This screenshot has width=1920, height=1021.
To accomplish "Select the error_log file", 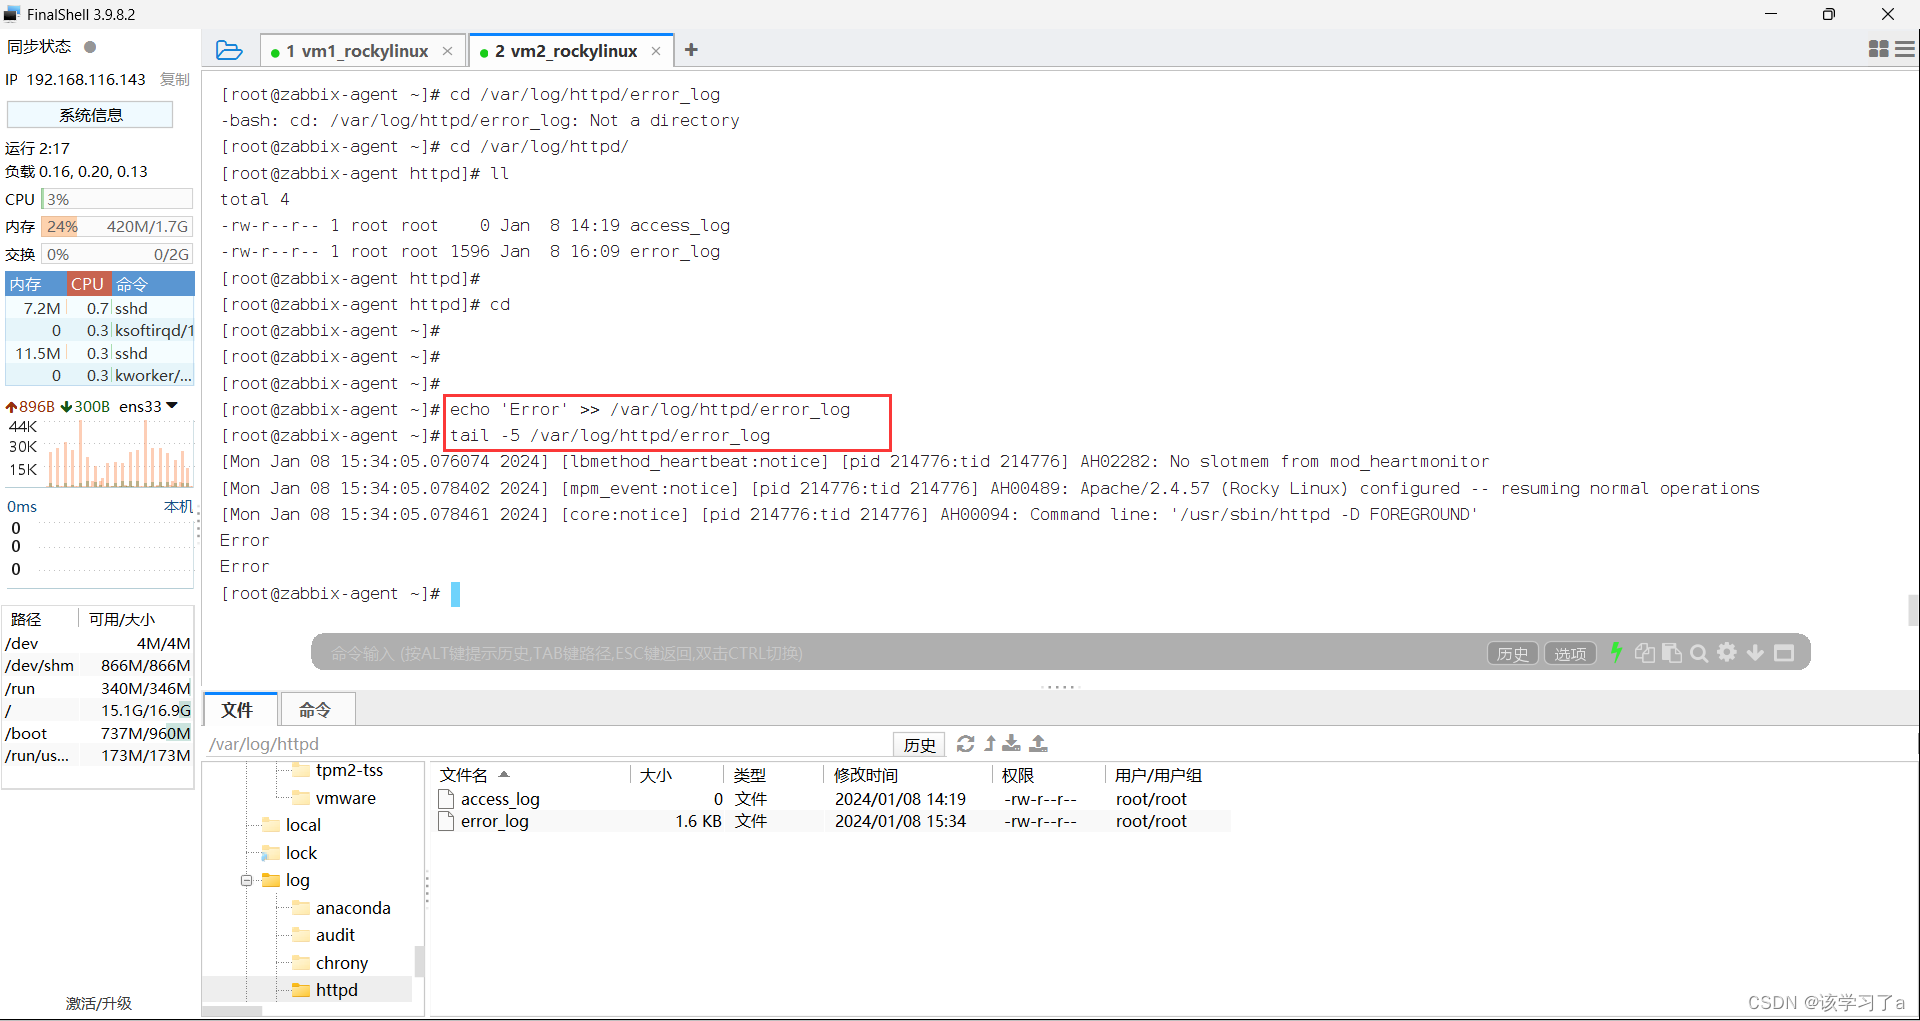I will pyautogui.click(x=494, y=821).
